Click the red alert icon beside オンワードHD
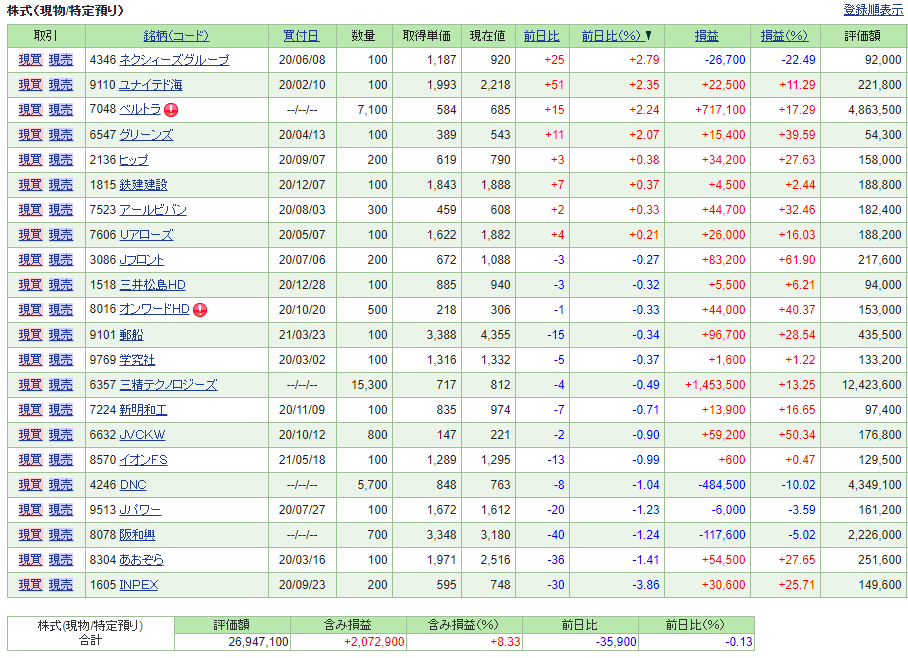 (200, 310)
